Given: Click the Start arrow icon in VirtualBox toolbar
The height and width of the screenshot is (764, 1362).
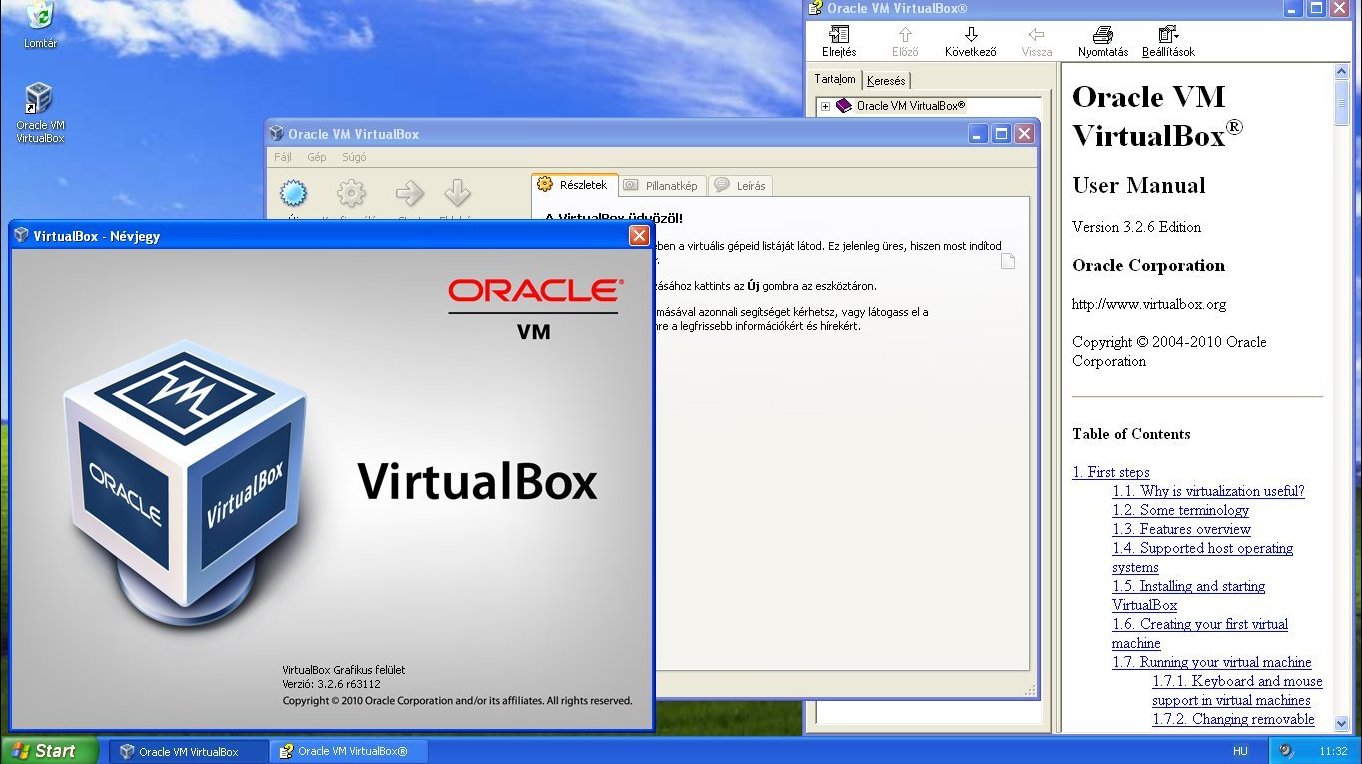Looking at the screenshot, I should [x=409, y=194].
